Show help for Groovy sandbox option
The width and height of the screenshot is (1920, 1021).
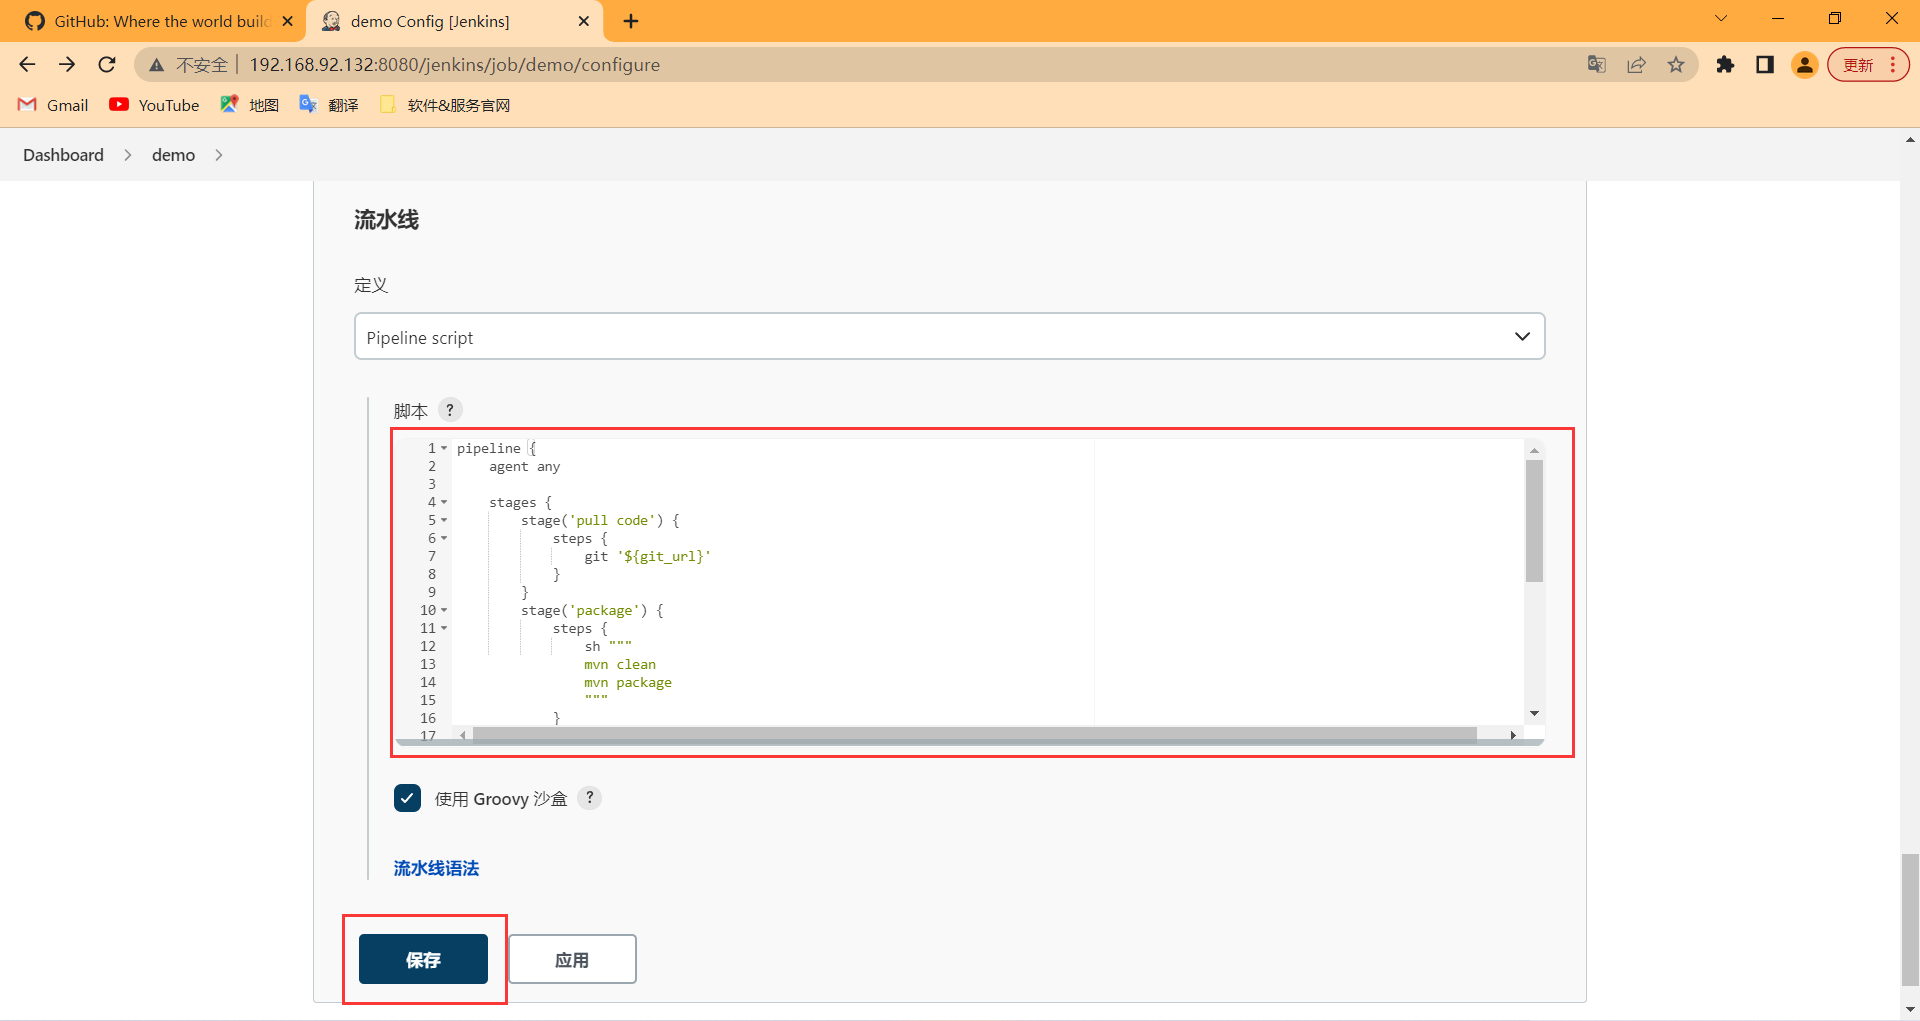[590, 797]
